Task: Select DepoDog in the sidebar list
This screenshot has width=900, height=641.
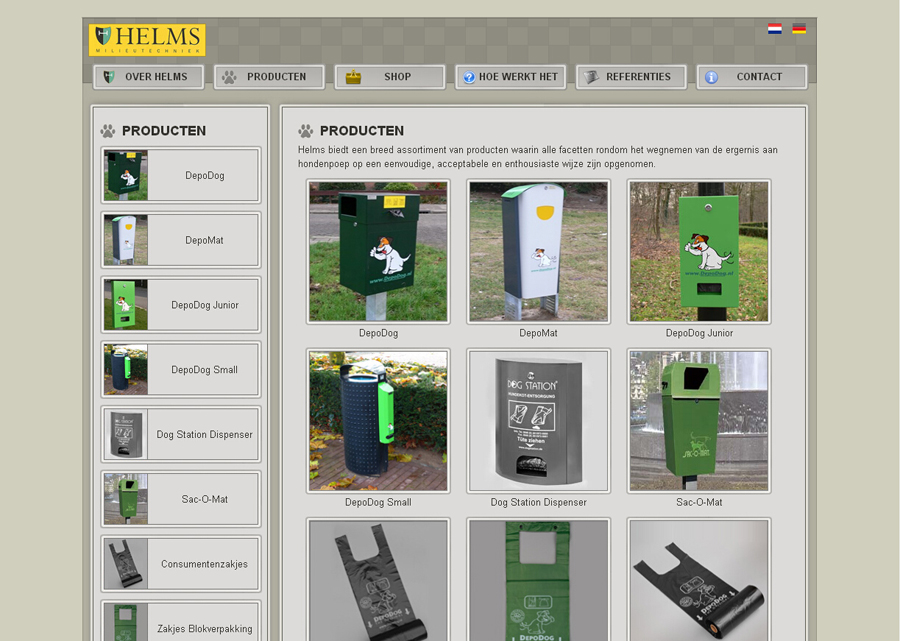Action: click(x=181, y=175)
